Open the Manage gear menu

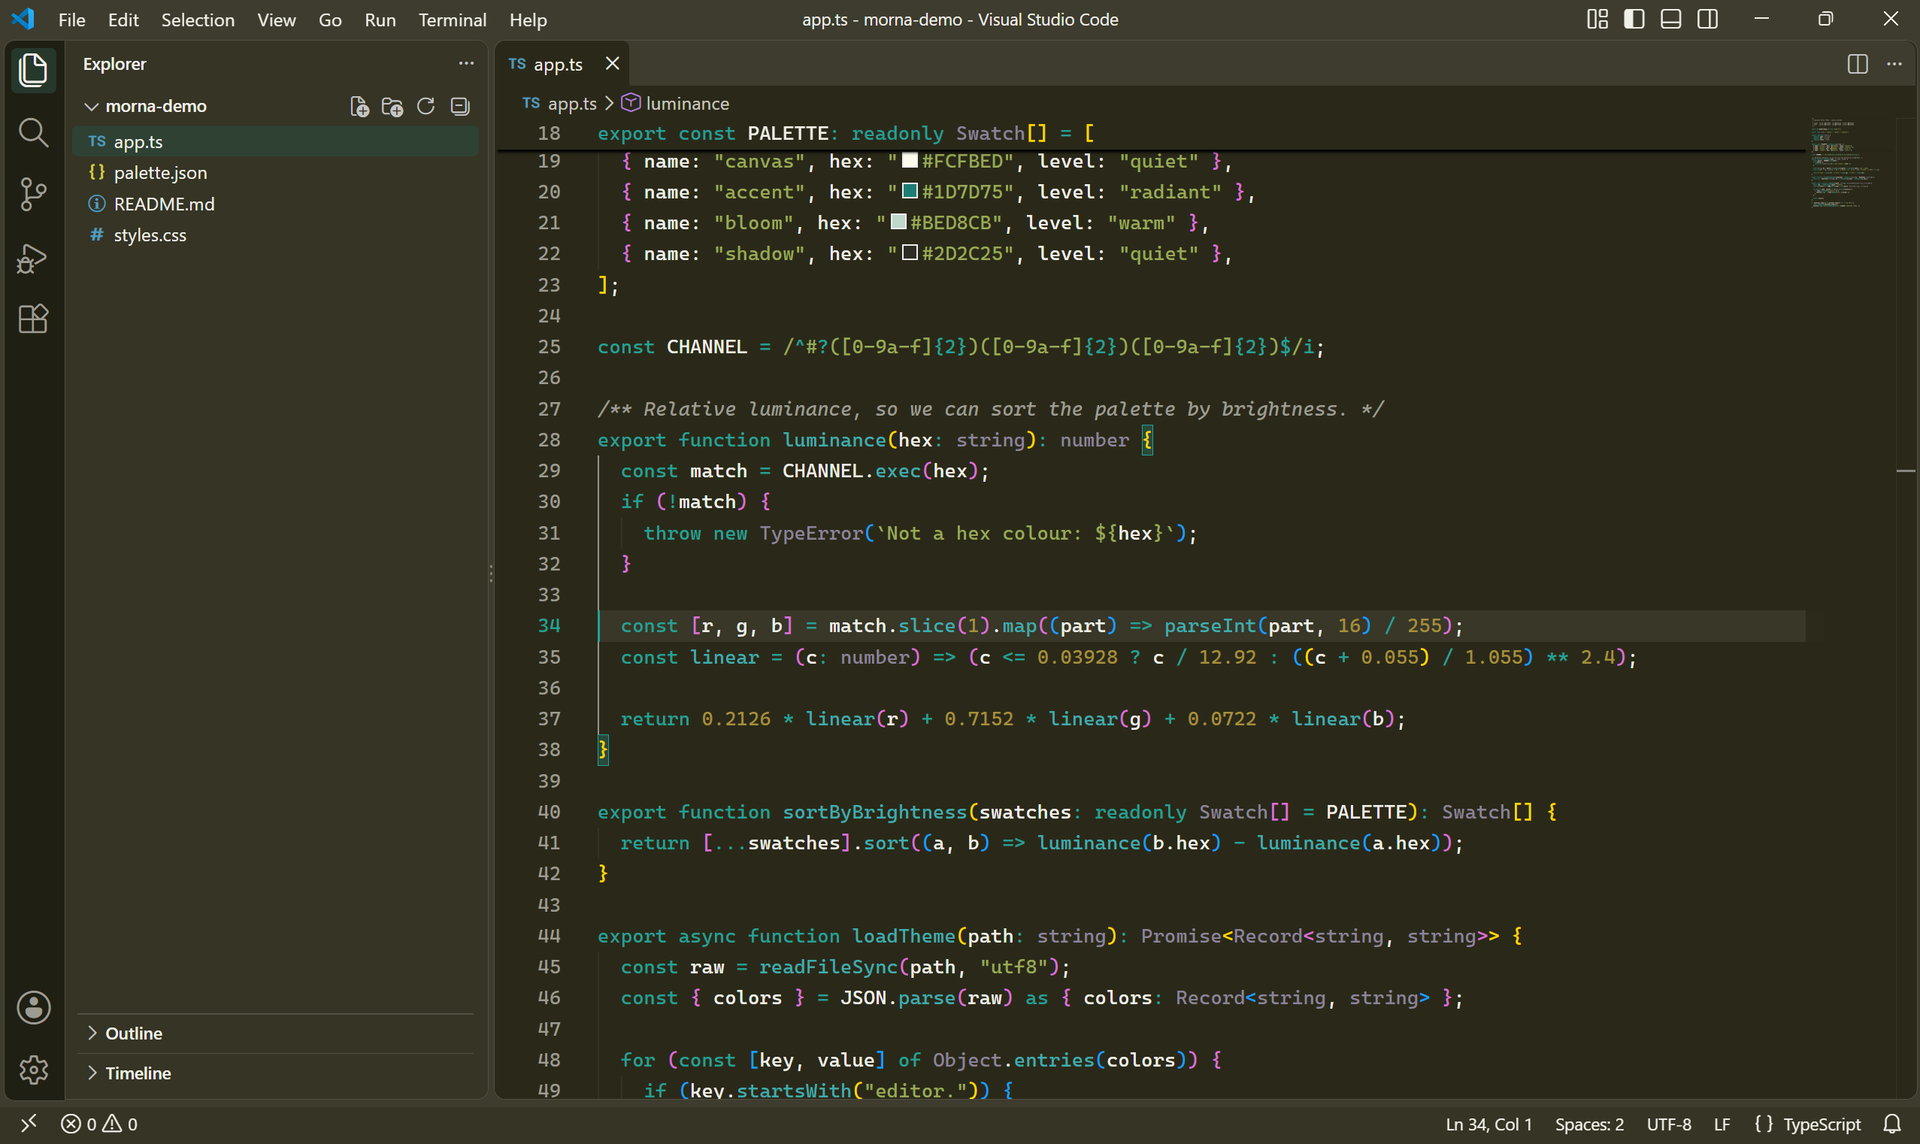click(x=33, y=1069)
